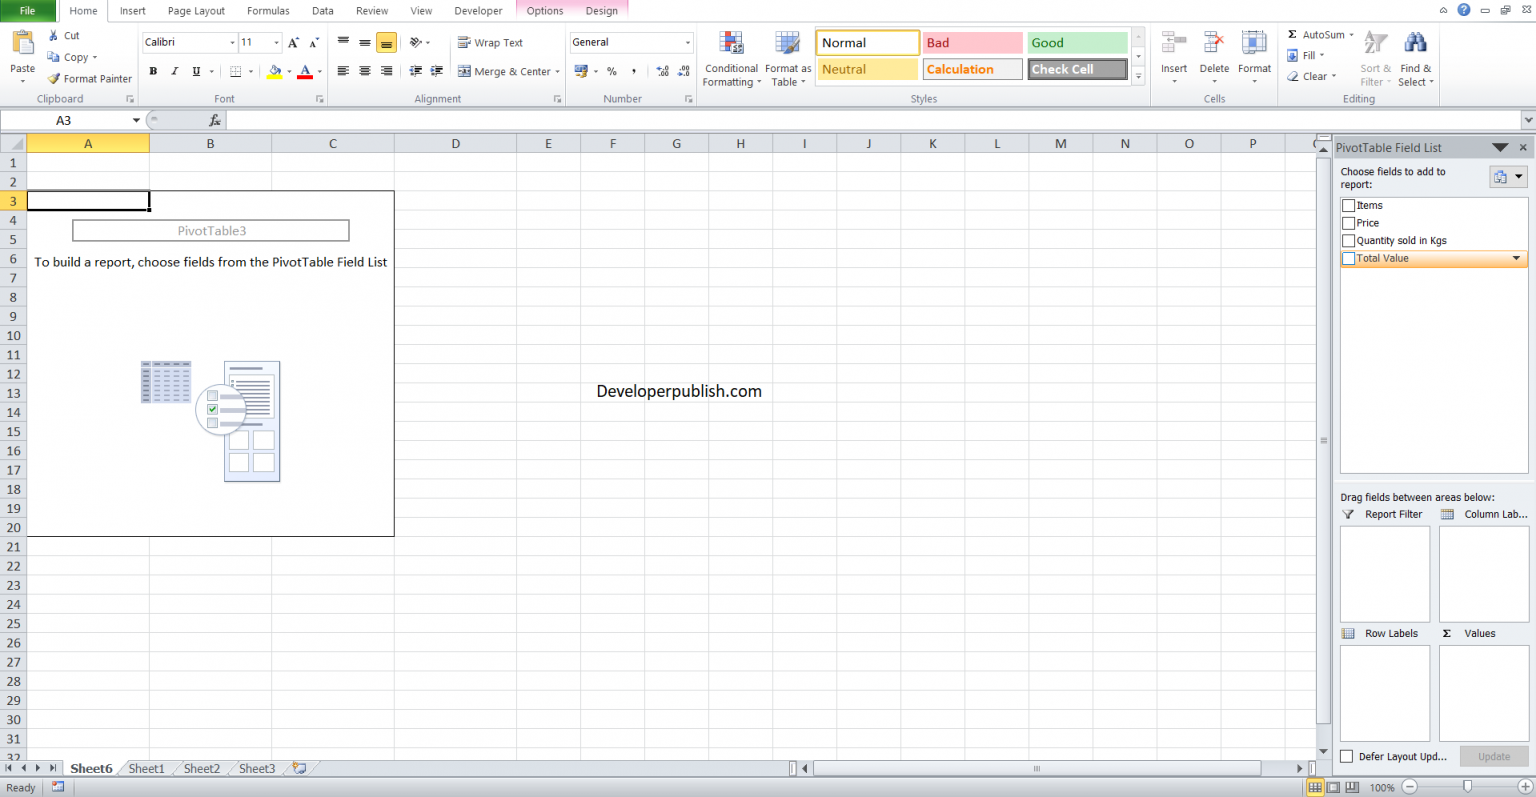
Task: Expand the cell Styles gallery
Action: point(1138,77)
